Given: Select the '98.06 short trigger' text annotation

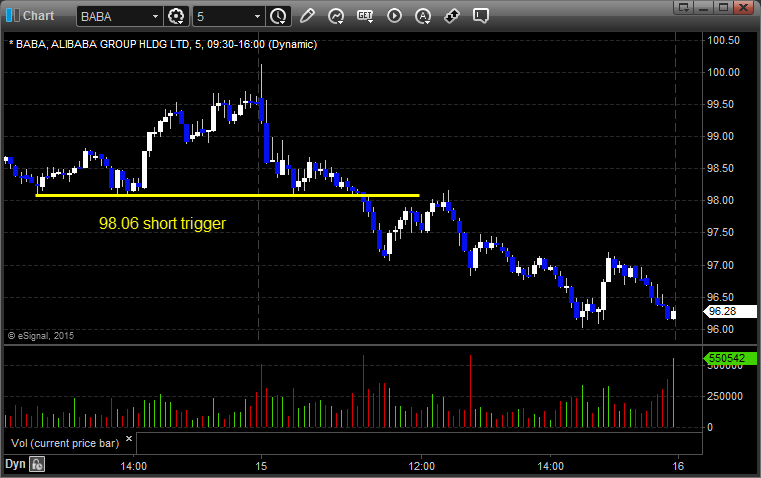Looking at the screenshot, I should click(163, 223).
